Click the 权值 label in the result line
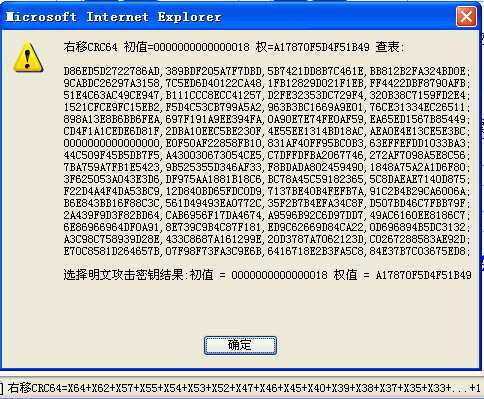 pyautogui.click(x=345, y=275)
